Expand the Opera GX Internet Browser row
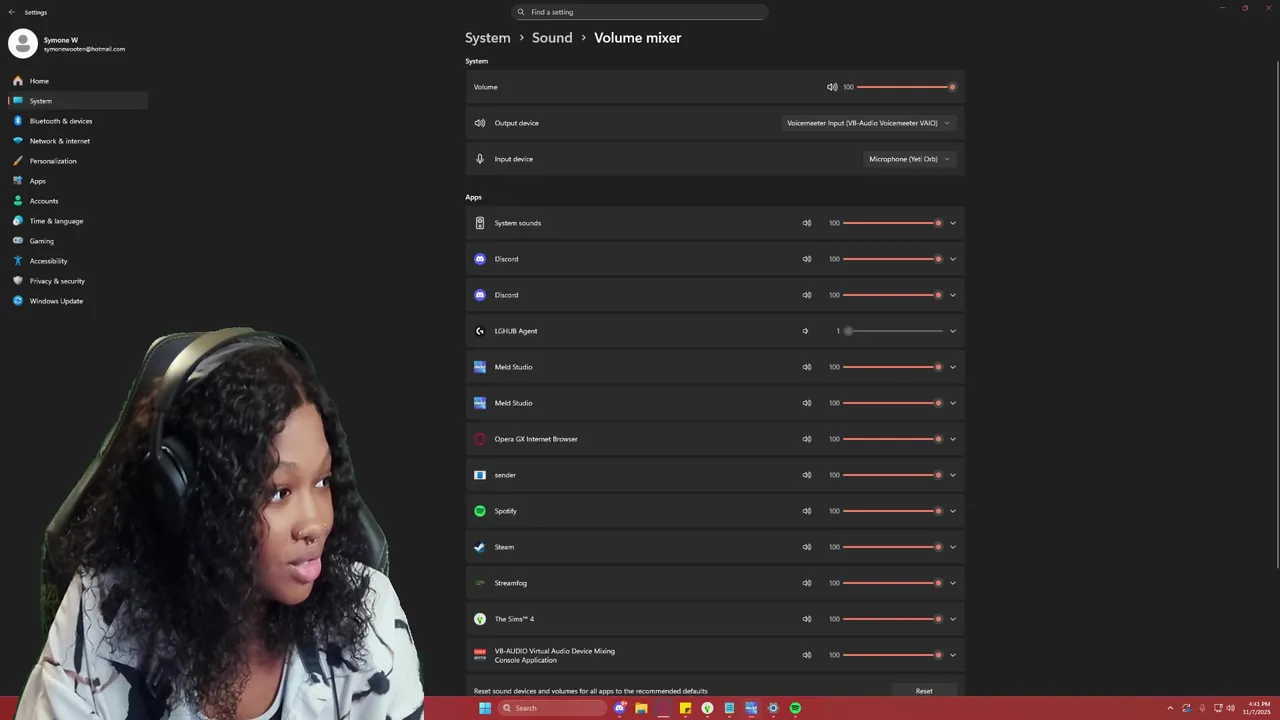 pyautogui.click(x=952, y=439)
